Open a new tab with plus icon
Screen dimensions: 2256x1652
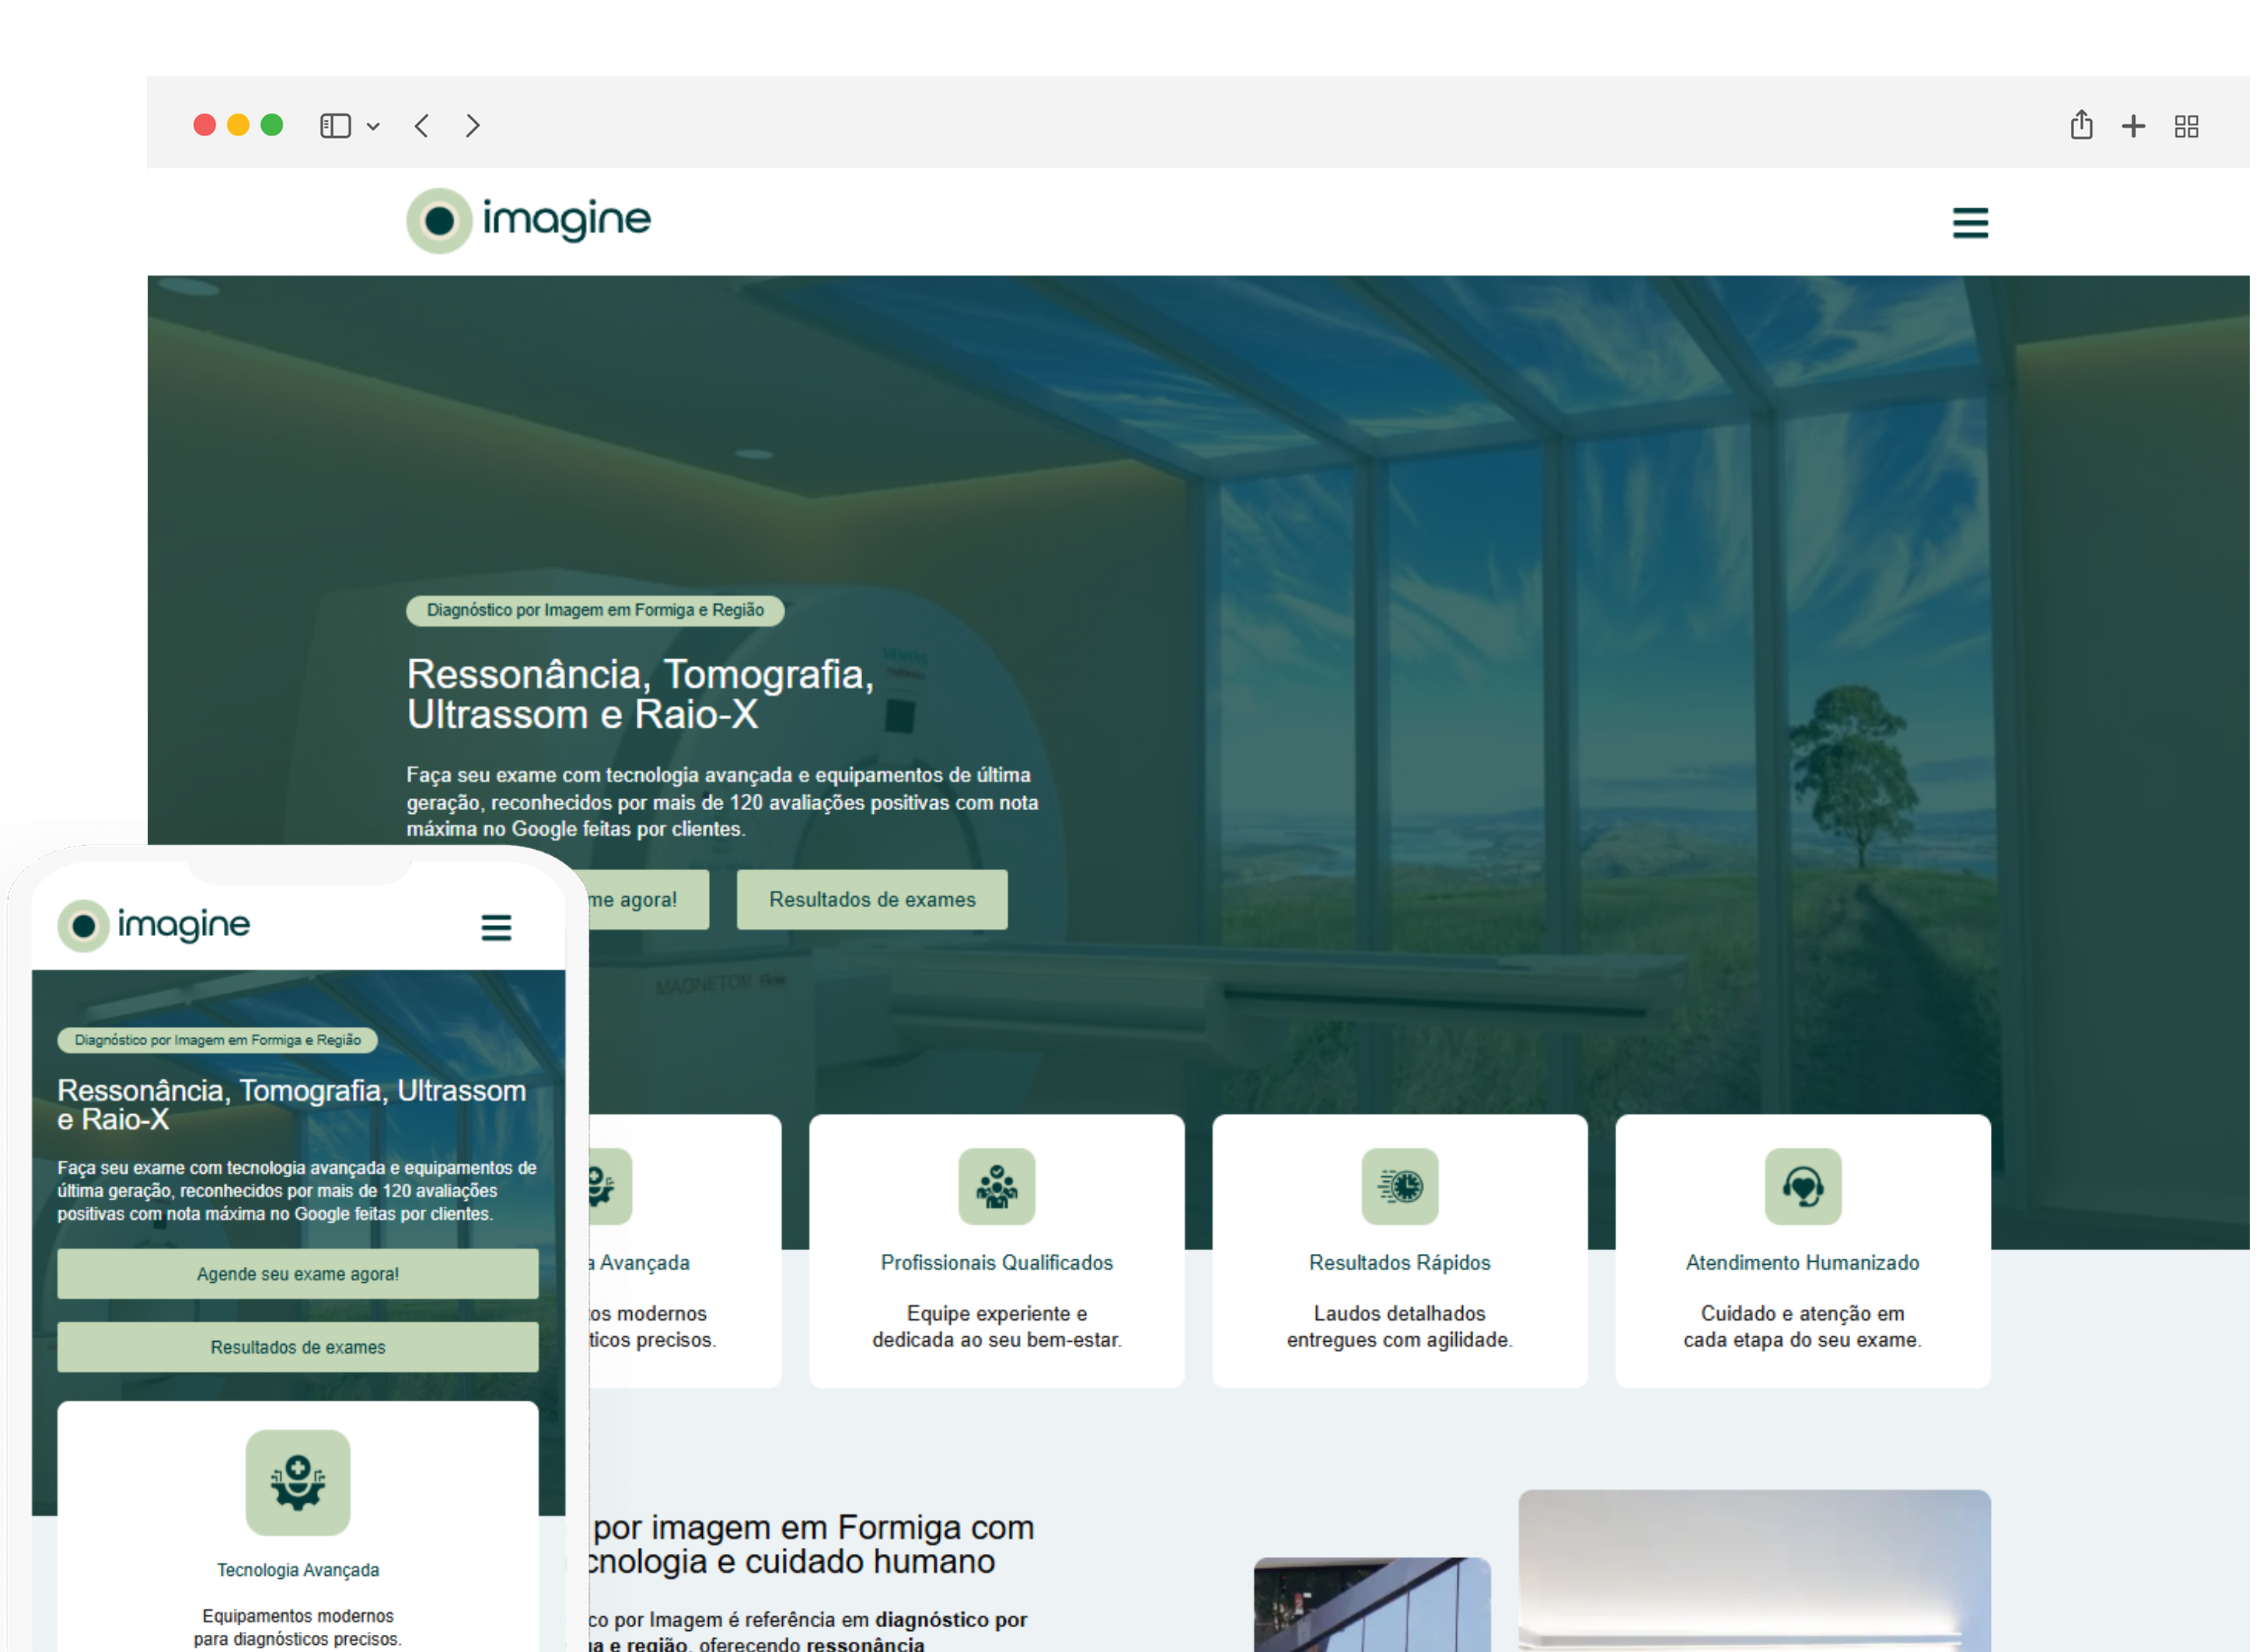[2133, 126]
